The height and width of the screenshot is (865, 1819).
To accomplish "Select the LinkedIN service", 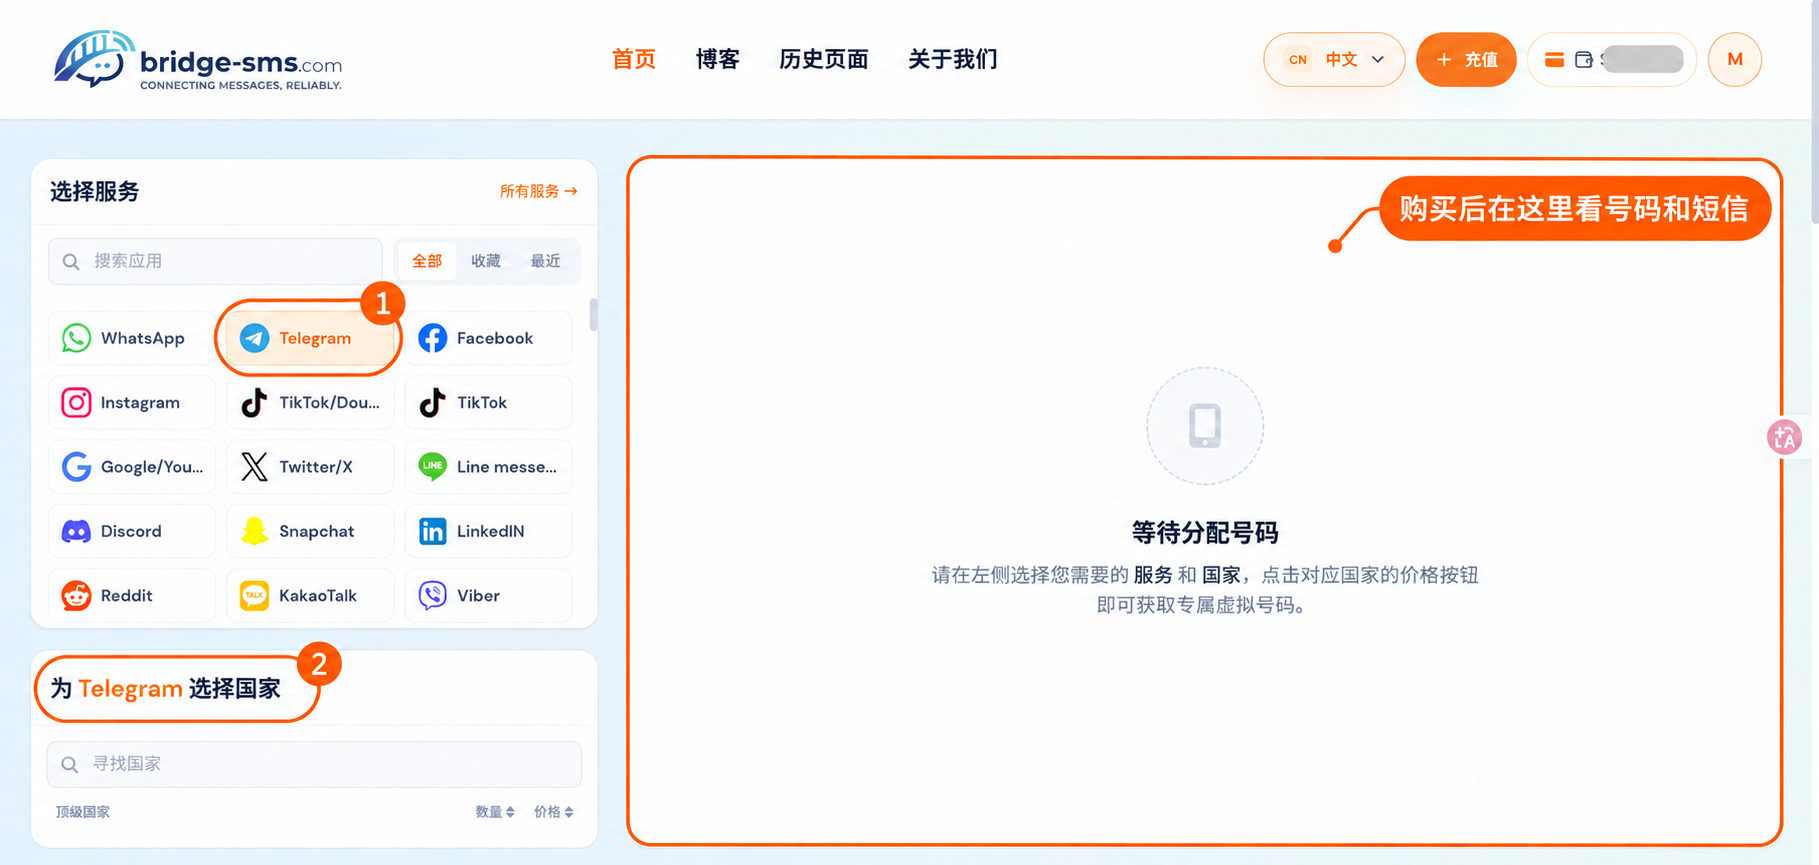I will point(488,531).
